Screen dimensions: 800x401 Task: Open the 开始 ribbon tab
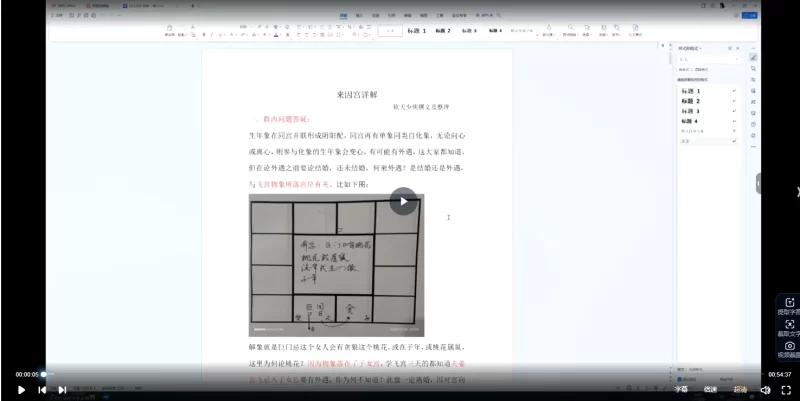[x=343, y=16]
